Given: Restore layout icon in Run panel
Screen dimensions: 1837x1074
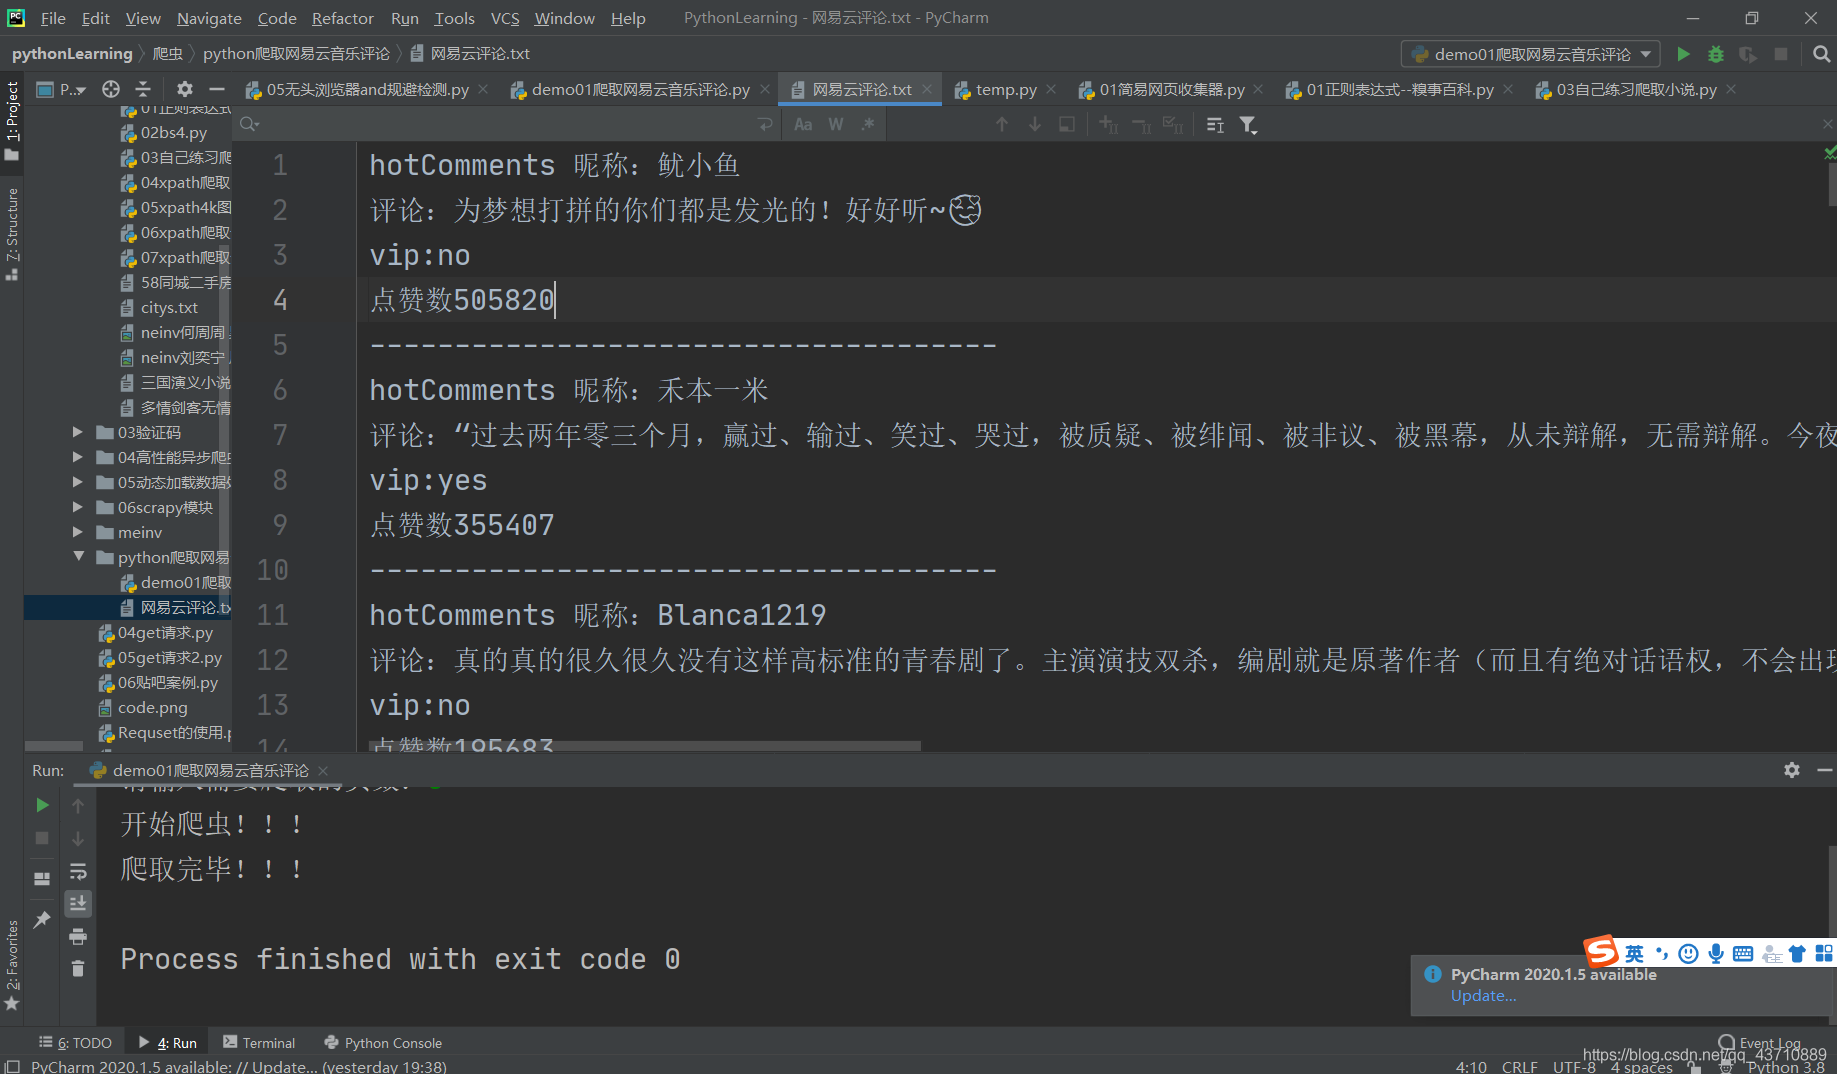Looking at the screenshot, I should coord(42,879).
